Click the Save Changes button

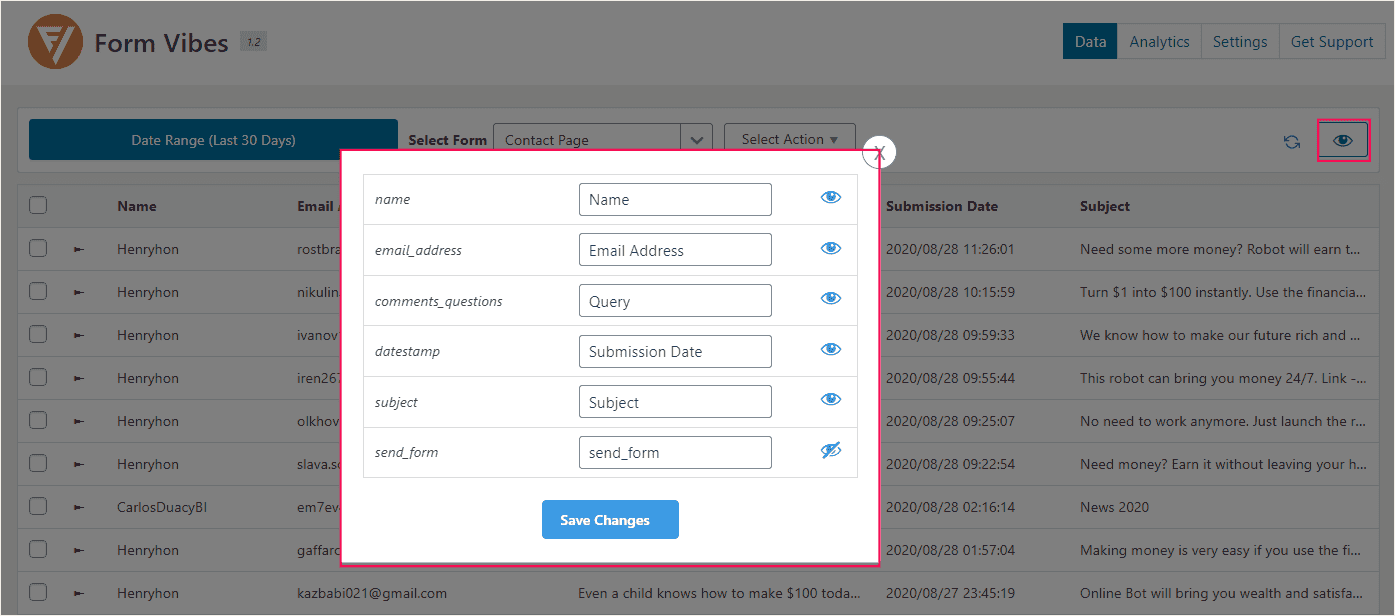[610, 520]
